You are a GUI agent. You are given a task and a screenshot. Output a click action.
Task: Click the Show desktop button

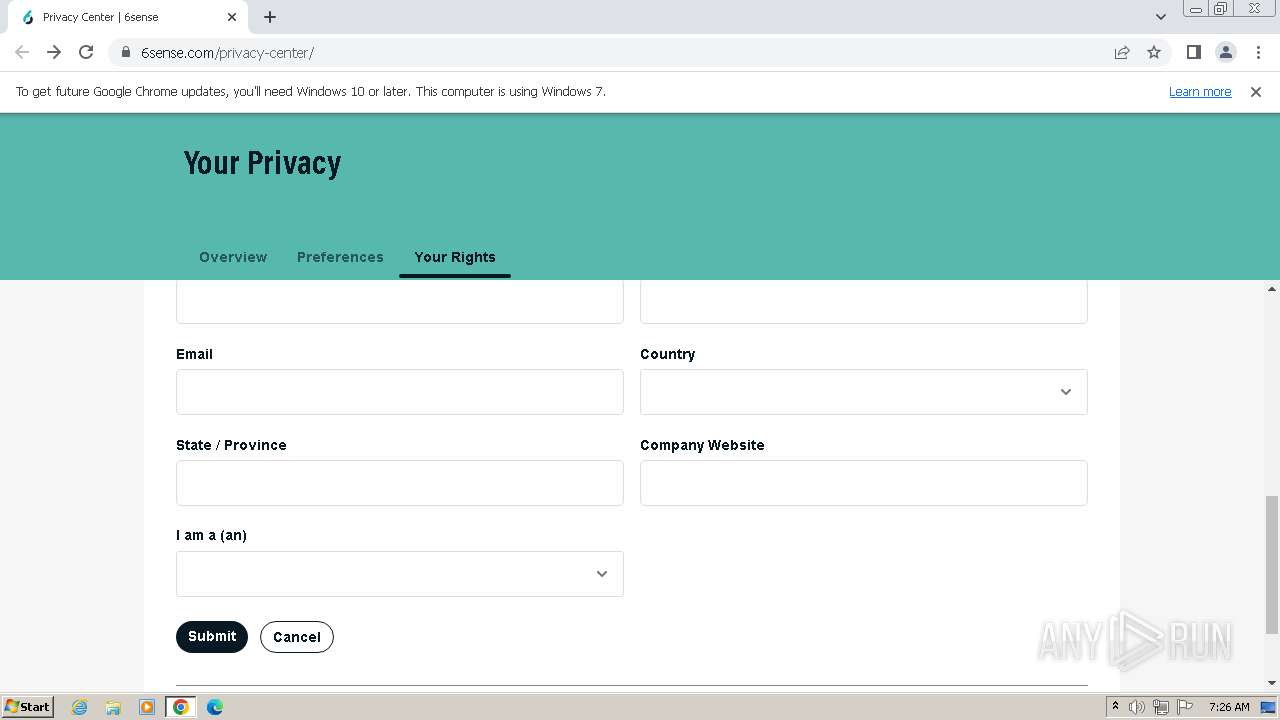[x=1269, y=707]
